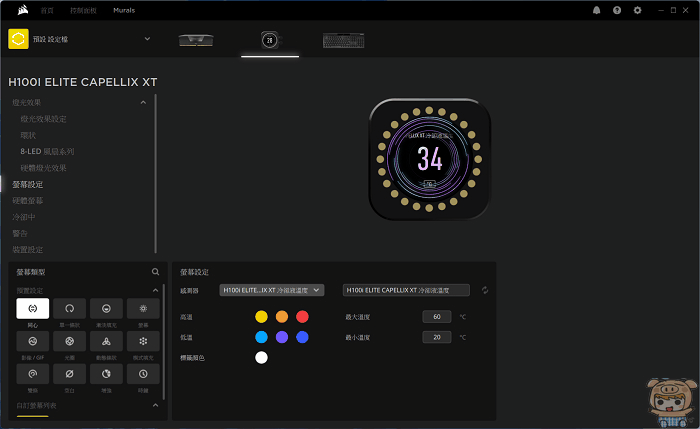Pick the white label color swatch
This screenshot has height=429, width=700.
(x=261, y=358)
